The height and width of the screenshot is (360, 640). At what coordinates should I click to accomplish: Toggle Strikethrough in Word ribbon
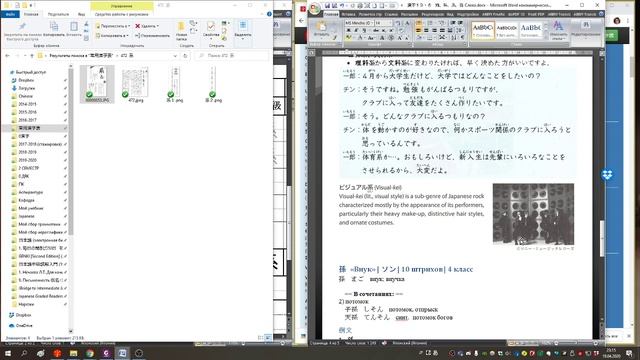pyautogui.click(x=376, y=30)
